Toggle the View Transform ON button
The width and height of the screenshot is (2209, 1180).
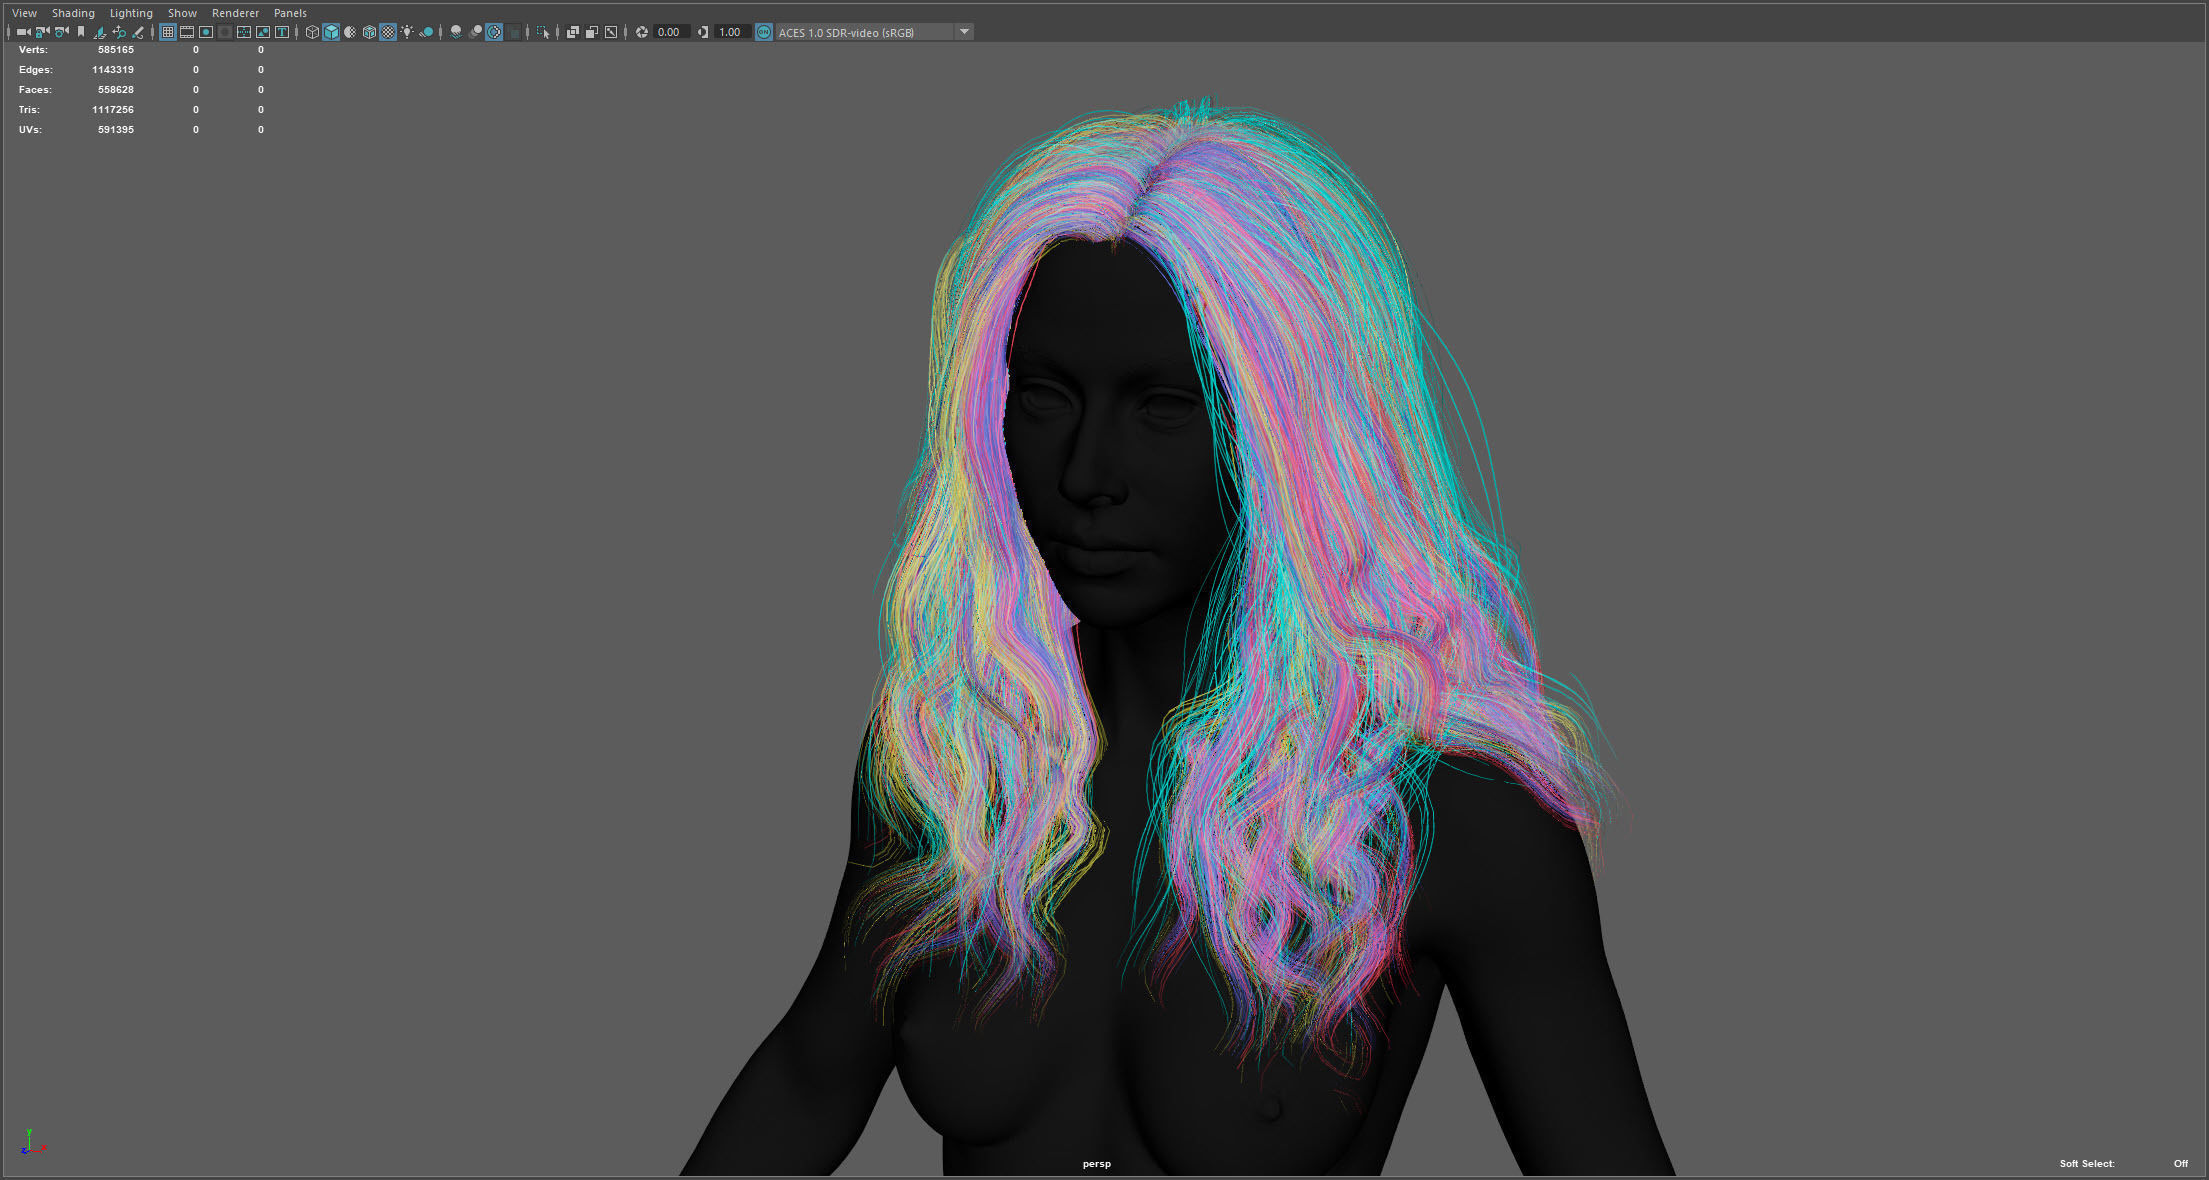[764, 32]
